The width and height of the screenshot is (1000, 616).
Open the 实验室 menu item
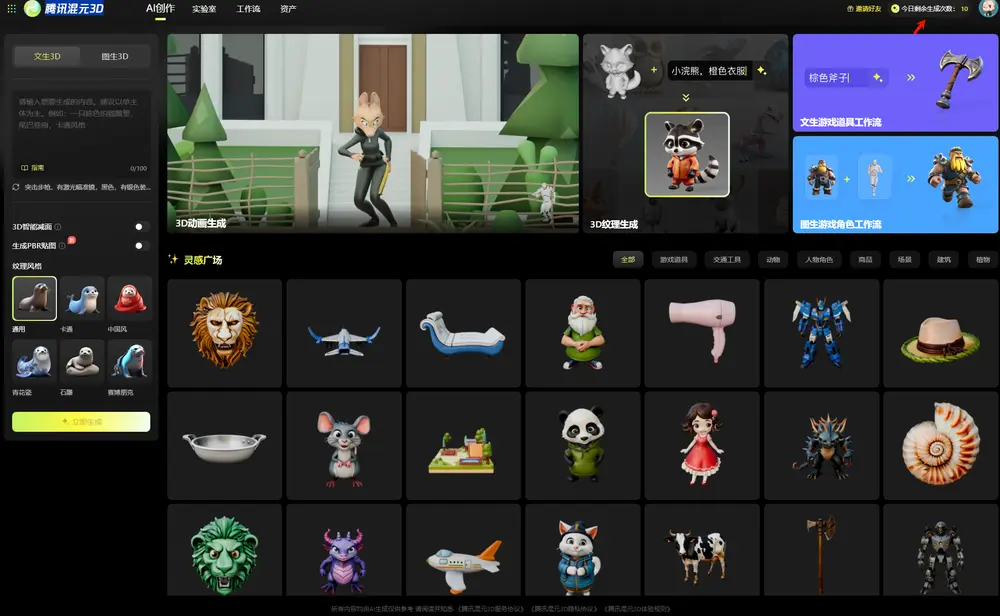(204, 9)
